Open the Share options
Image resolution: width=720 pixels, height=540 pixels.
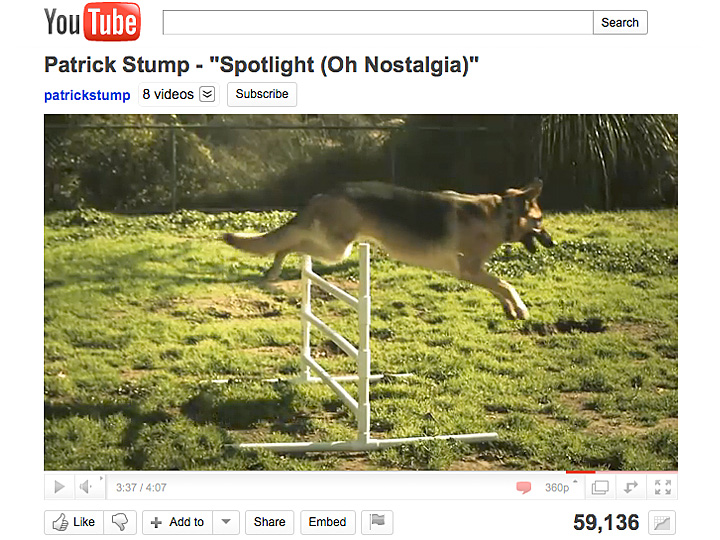[x=270, y=522]
